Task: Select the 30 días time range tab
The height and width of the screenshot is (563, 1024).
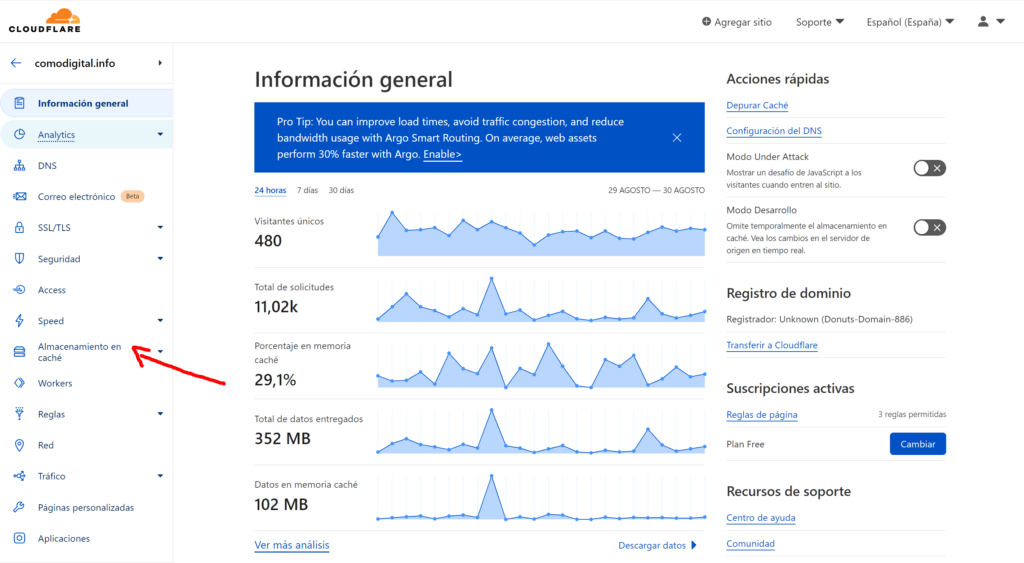Action: (341, 190)
